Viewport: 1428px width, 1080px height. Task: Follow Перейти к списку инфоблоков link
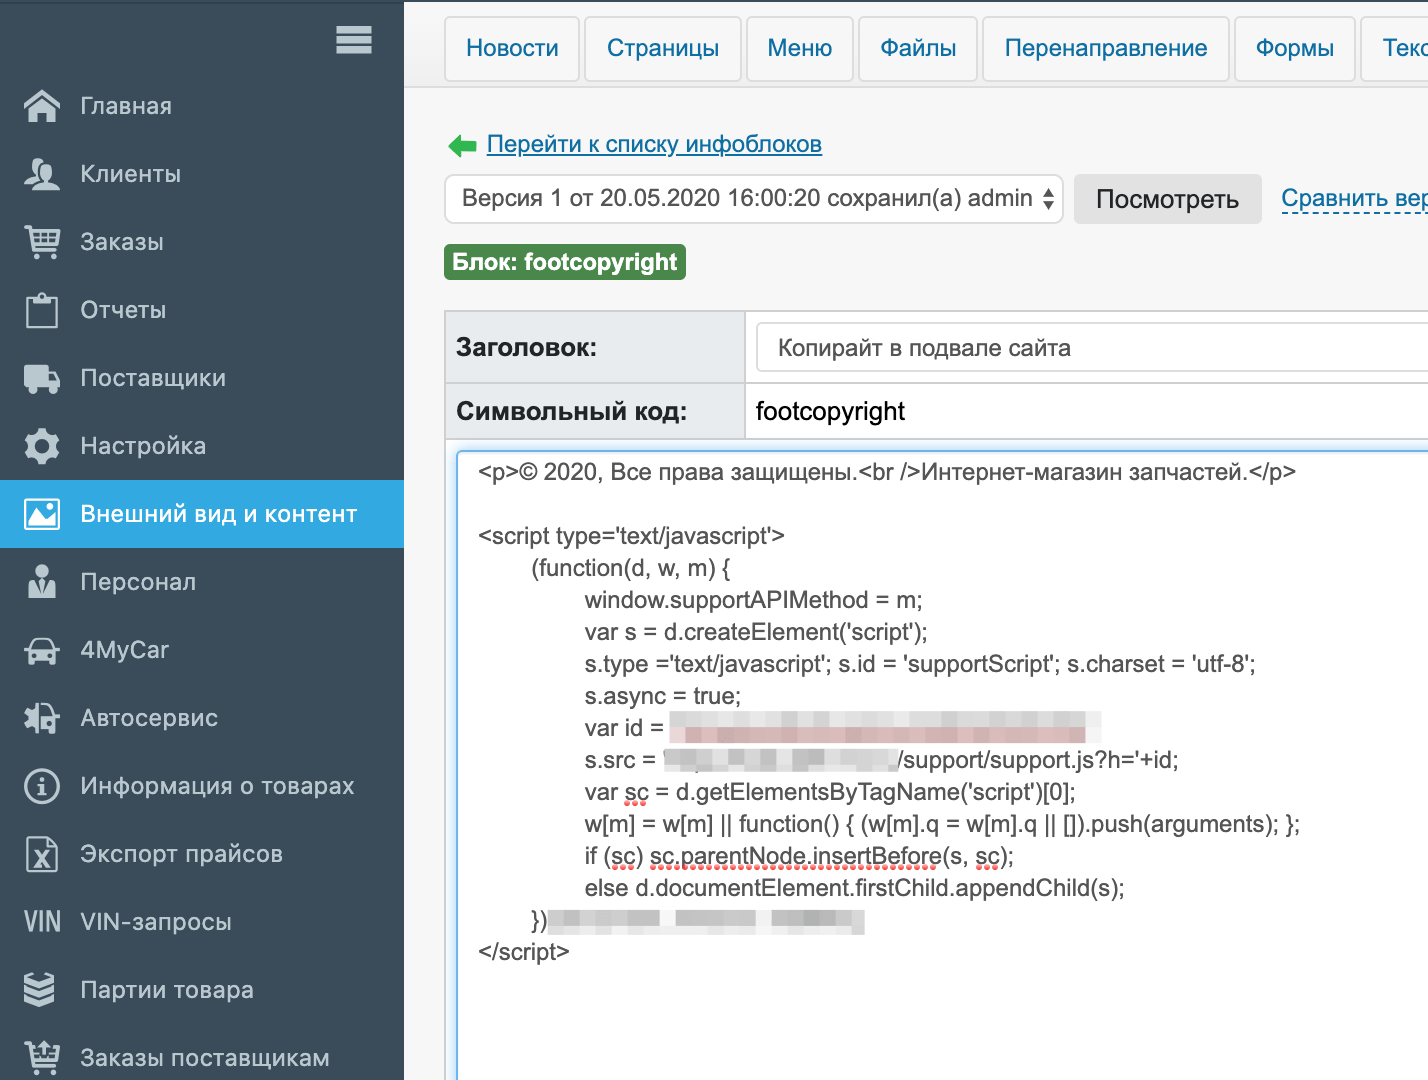coord(654,144)
